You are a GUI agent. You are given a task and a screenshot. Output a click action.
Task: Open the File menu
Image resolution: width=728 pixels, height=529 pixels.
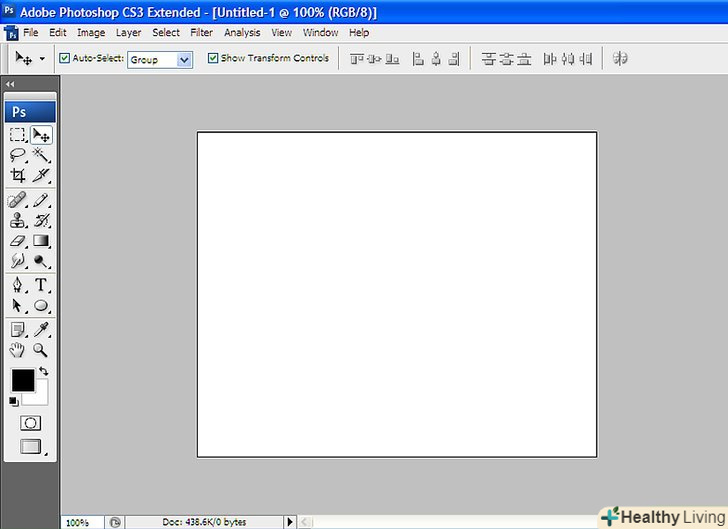(31, 33)
